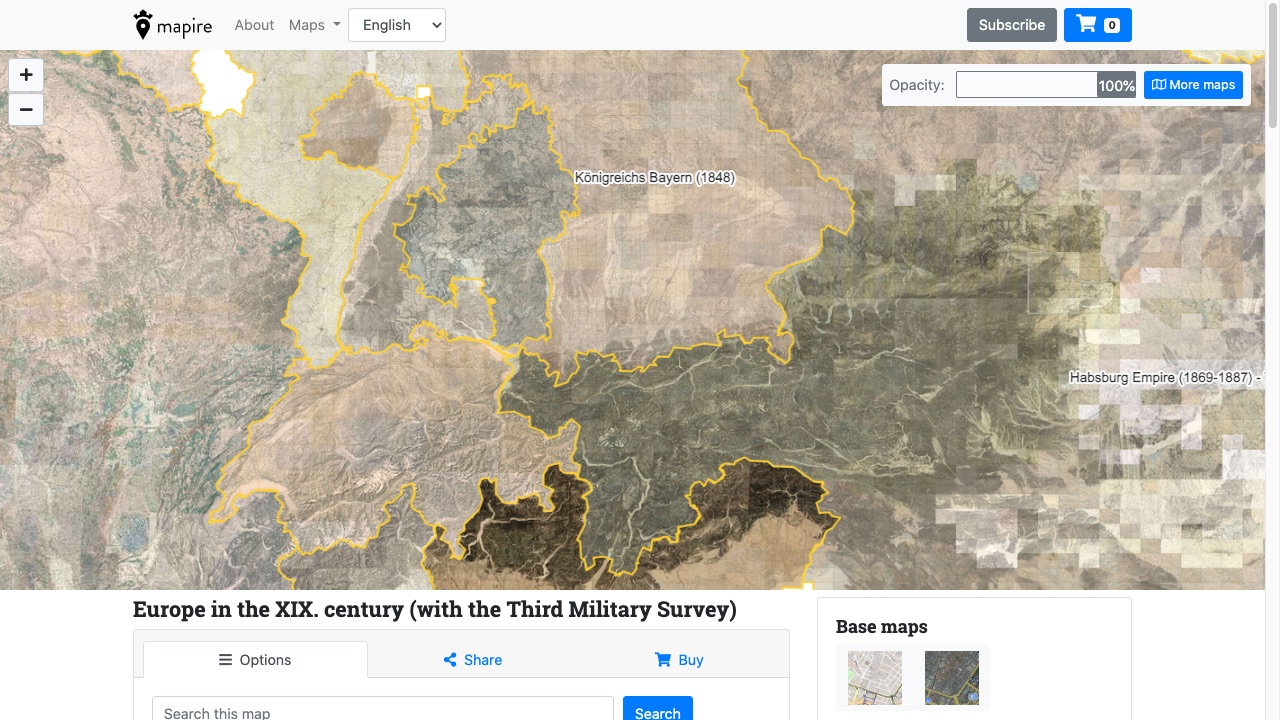Click the Search button

pos(657,711)
